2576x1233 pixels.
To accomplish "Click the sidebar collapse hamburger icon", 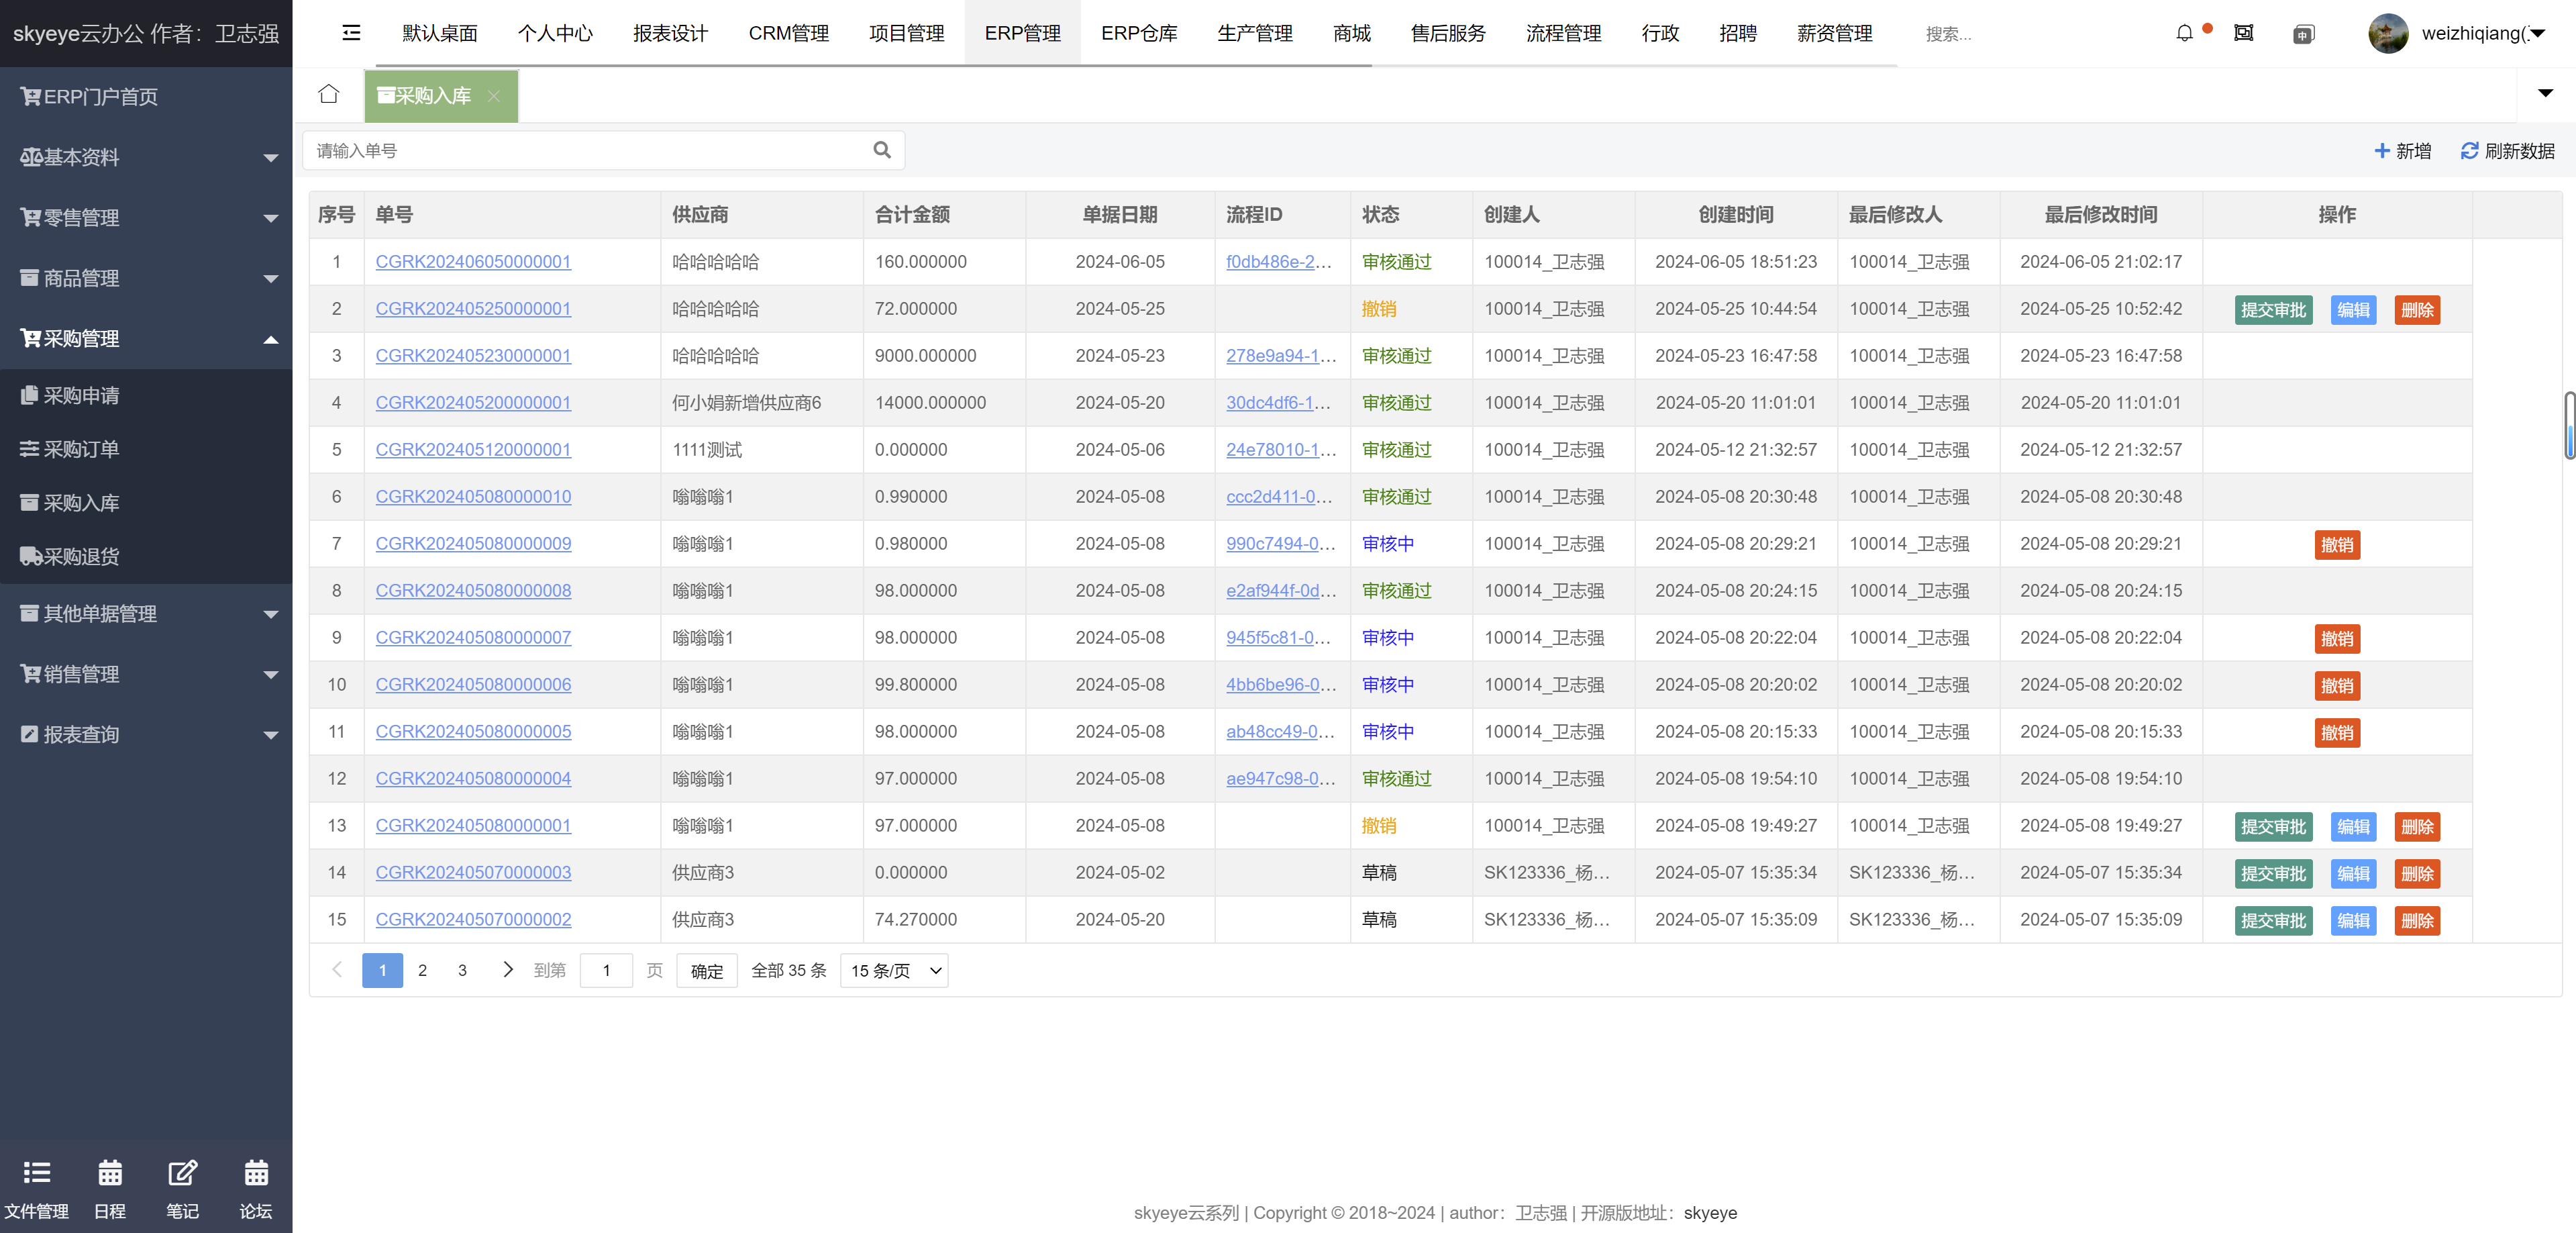I will pyautogui.click(x=351, y=33).
